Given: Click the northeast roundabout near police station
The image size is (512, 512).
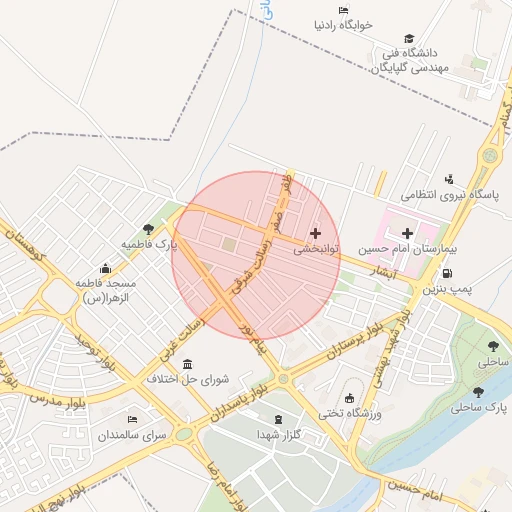Looking at the screenshot, I should (489, 155).
